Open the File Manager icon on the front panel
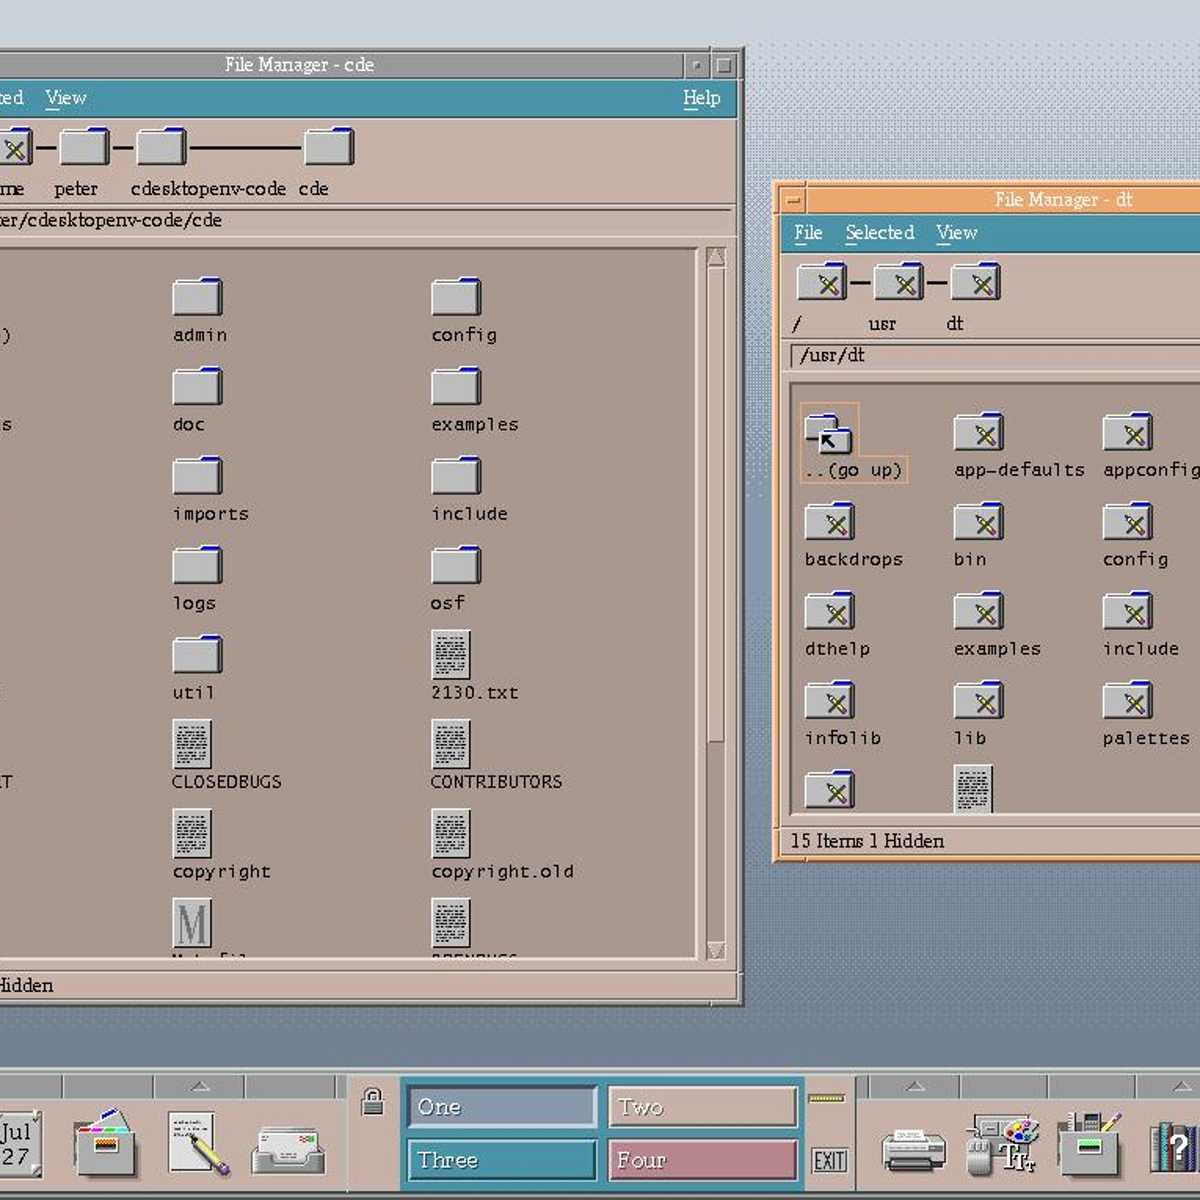1200x1200 pixels. point(107,1147)
